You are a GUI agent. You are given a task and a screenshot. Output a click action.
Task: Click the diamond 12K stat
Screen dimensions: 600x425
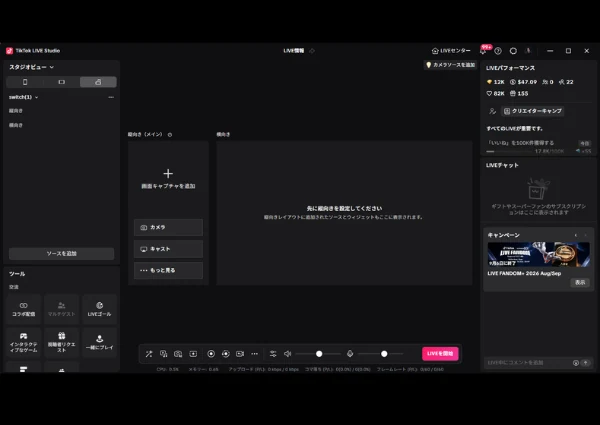click(496, 82)
